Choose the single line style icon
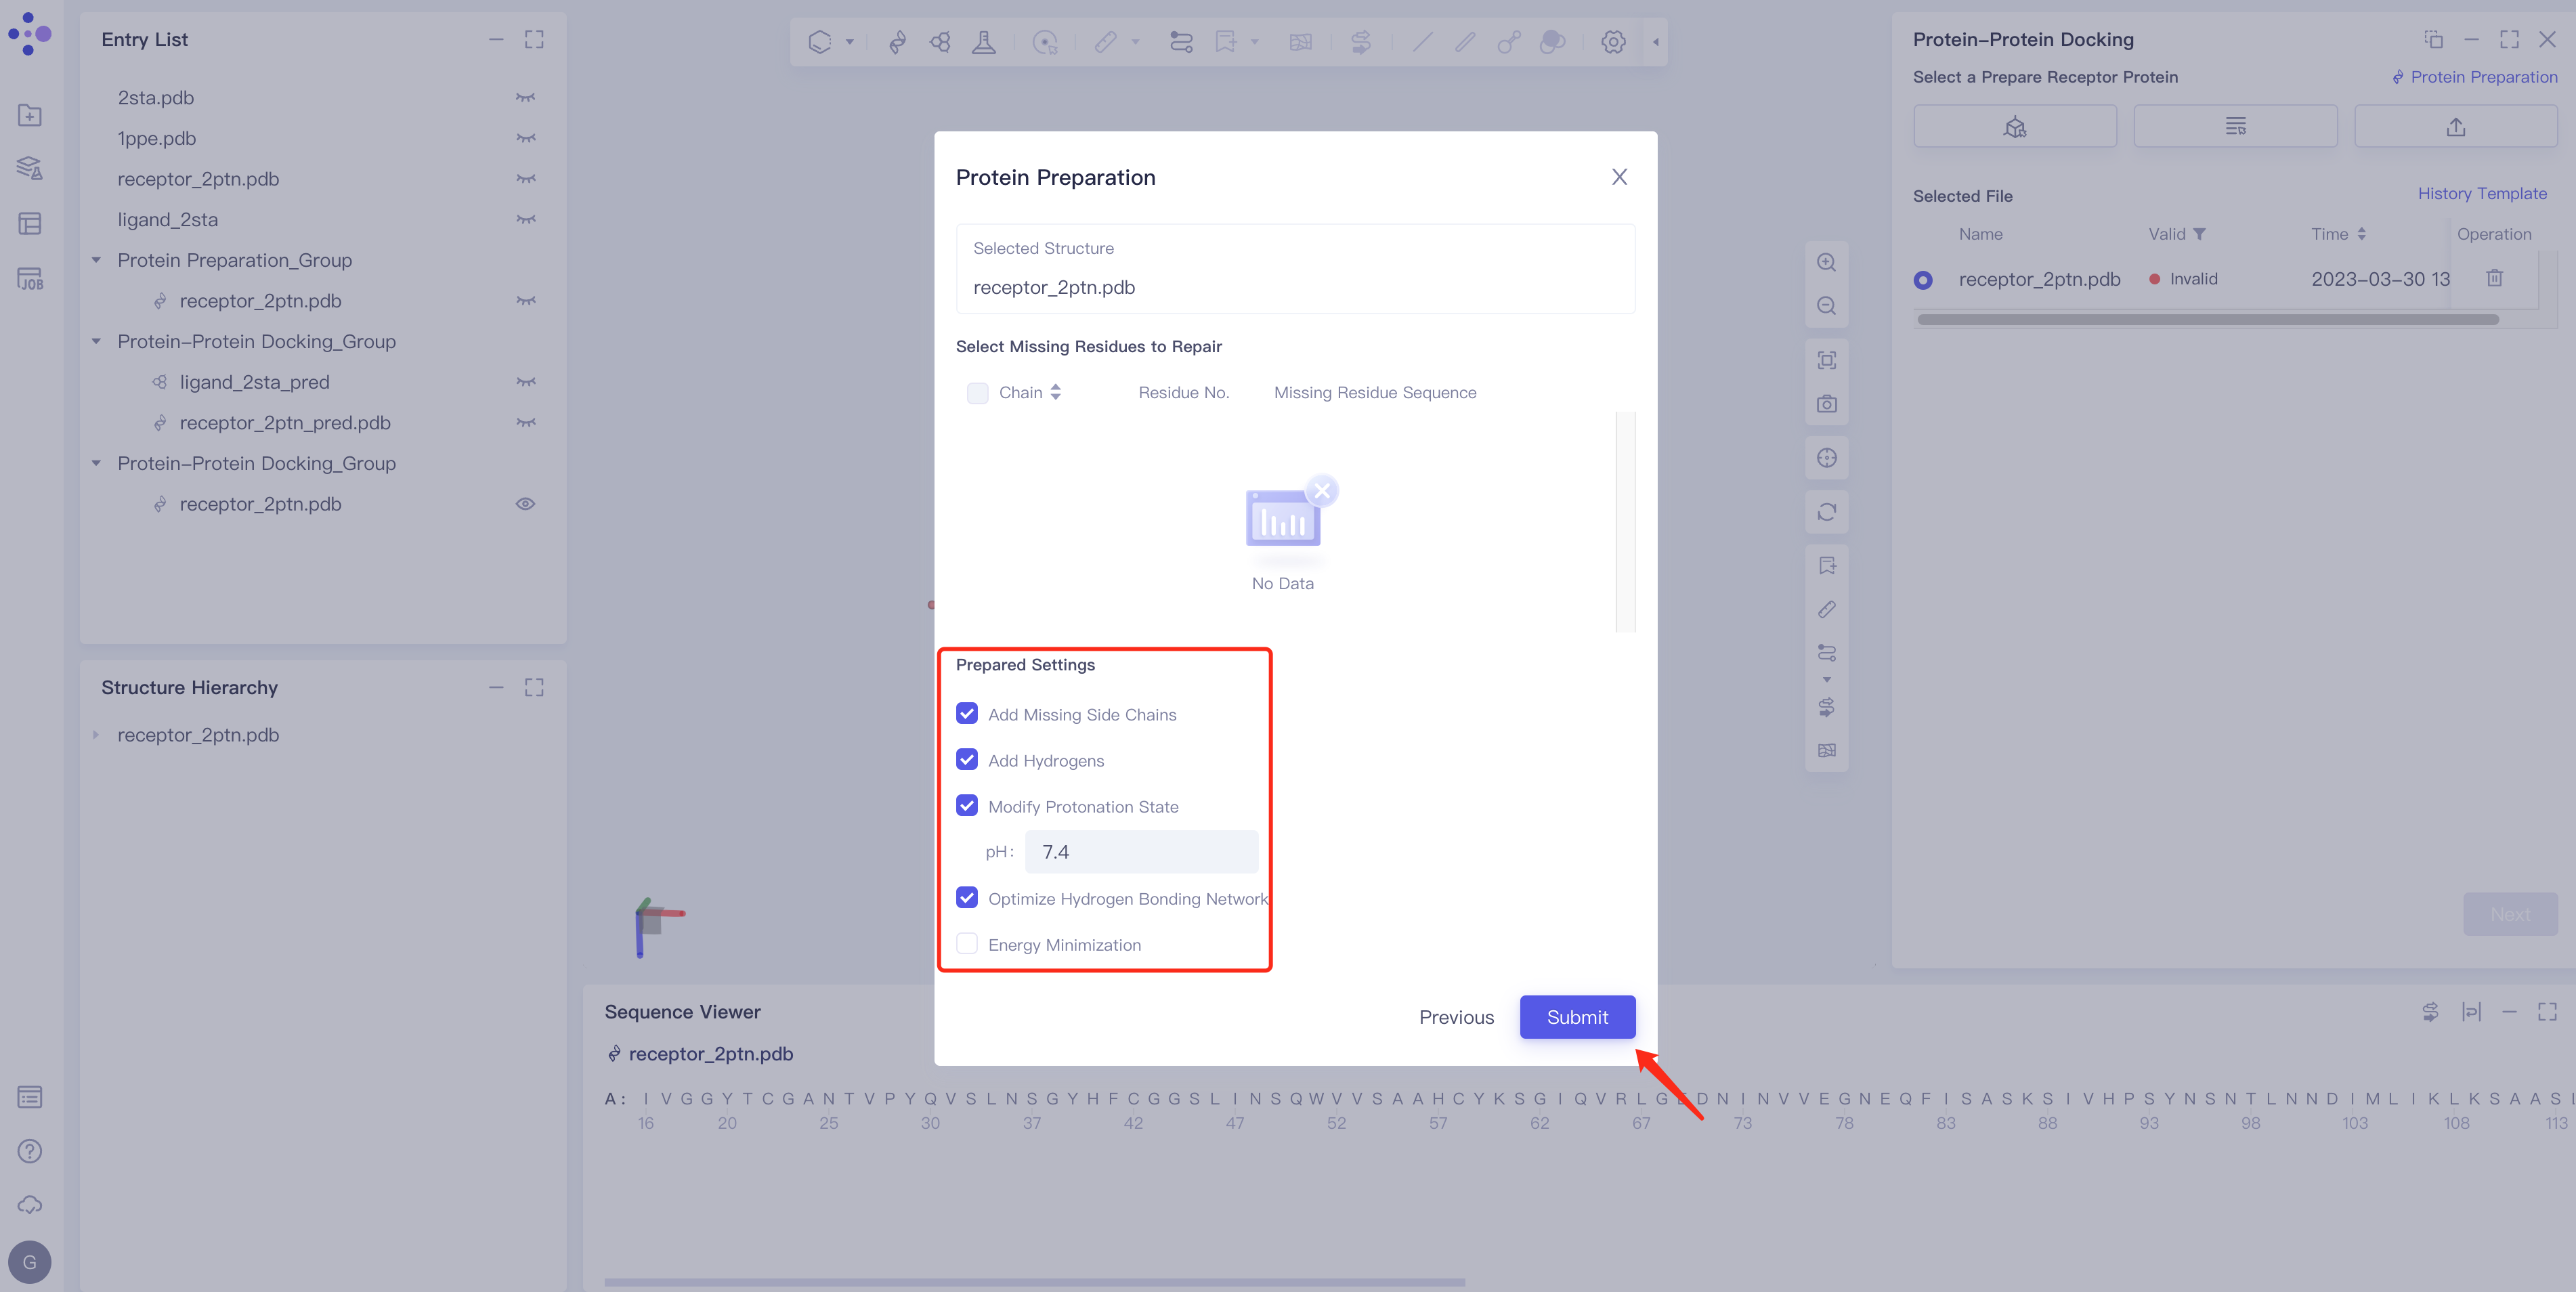This screenshot has width=2576, height=1292. click(x=1422, y=42)
